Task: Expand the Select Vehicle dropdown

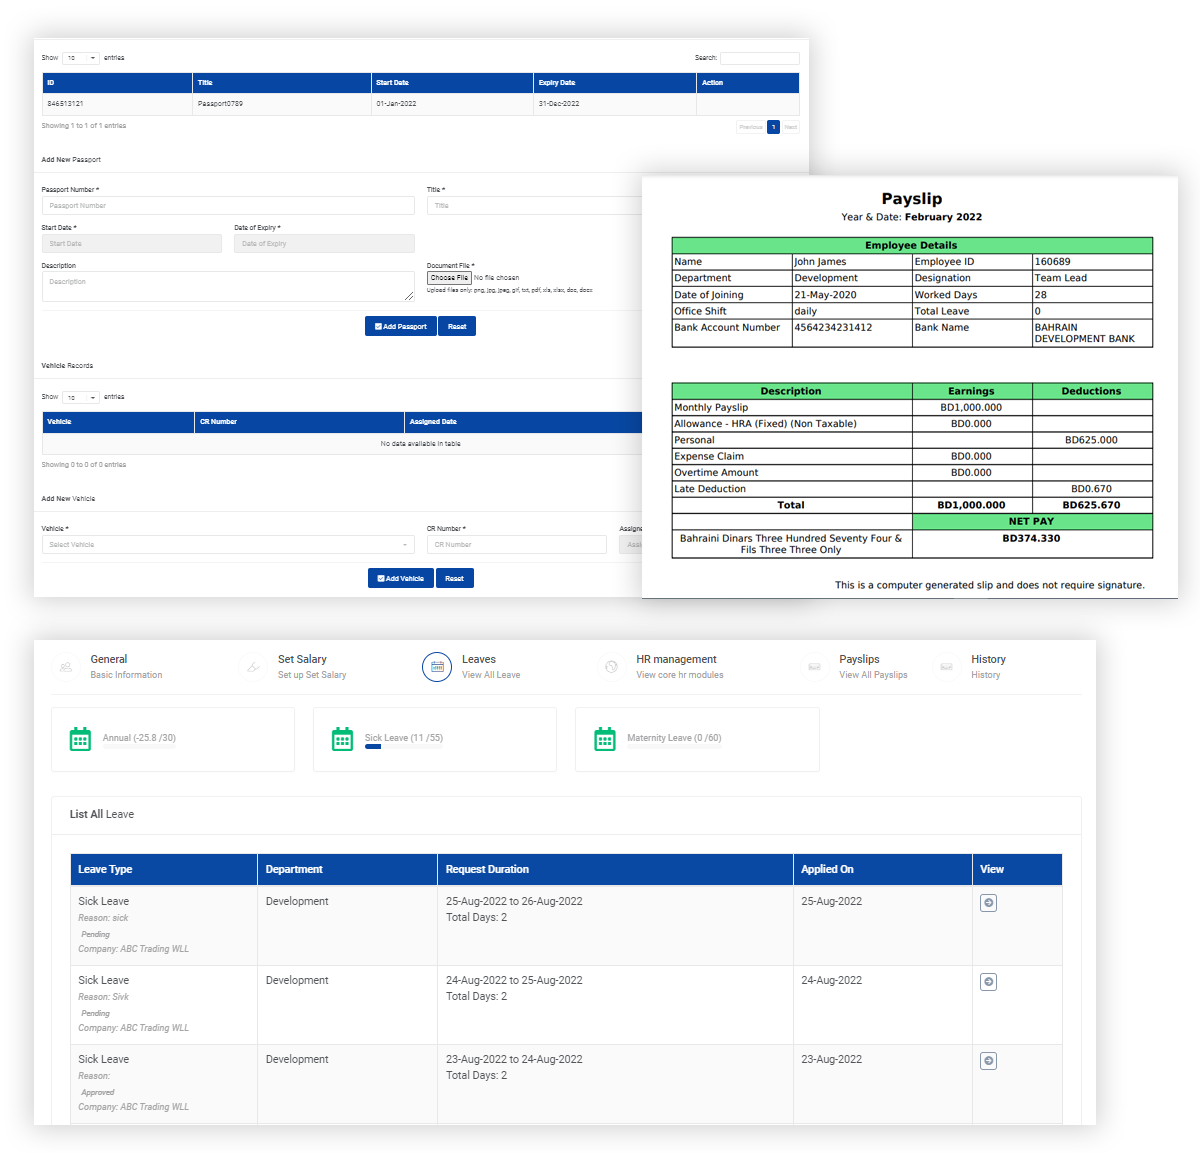Action: pos(228,545)
